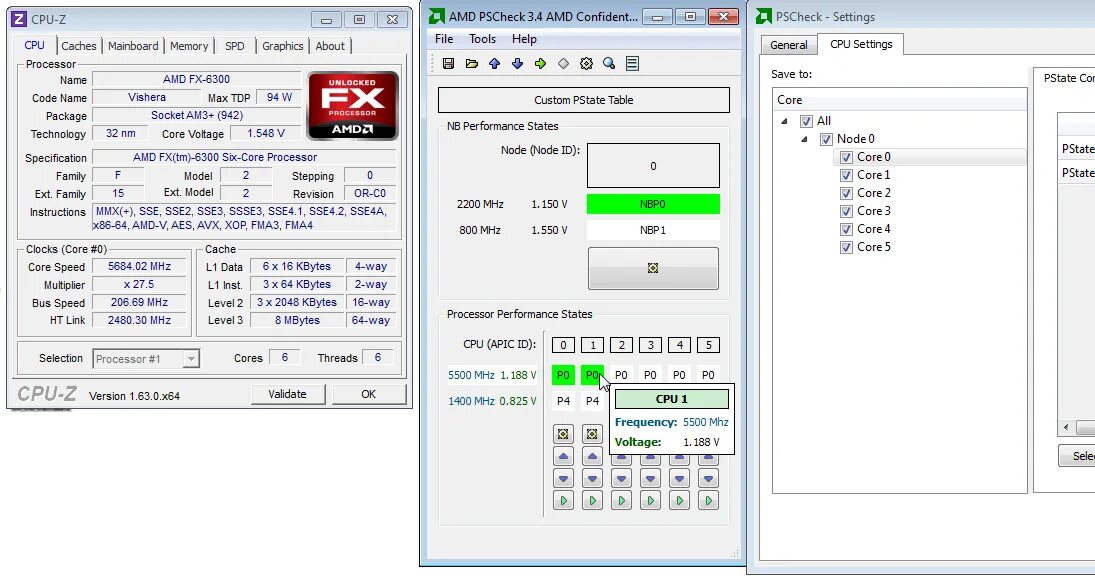Viewport: 1095px width, 580px height.
Task: Open settings via gear icon in PSCheck toolbar
Action: coord(587,64)
